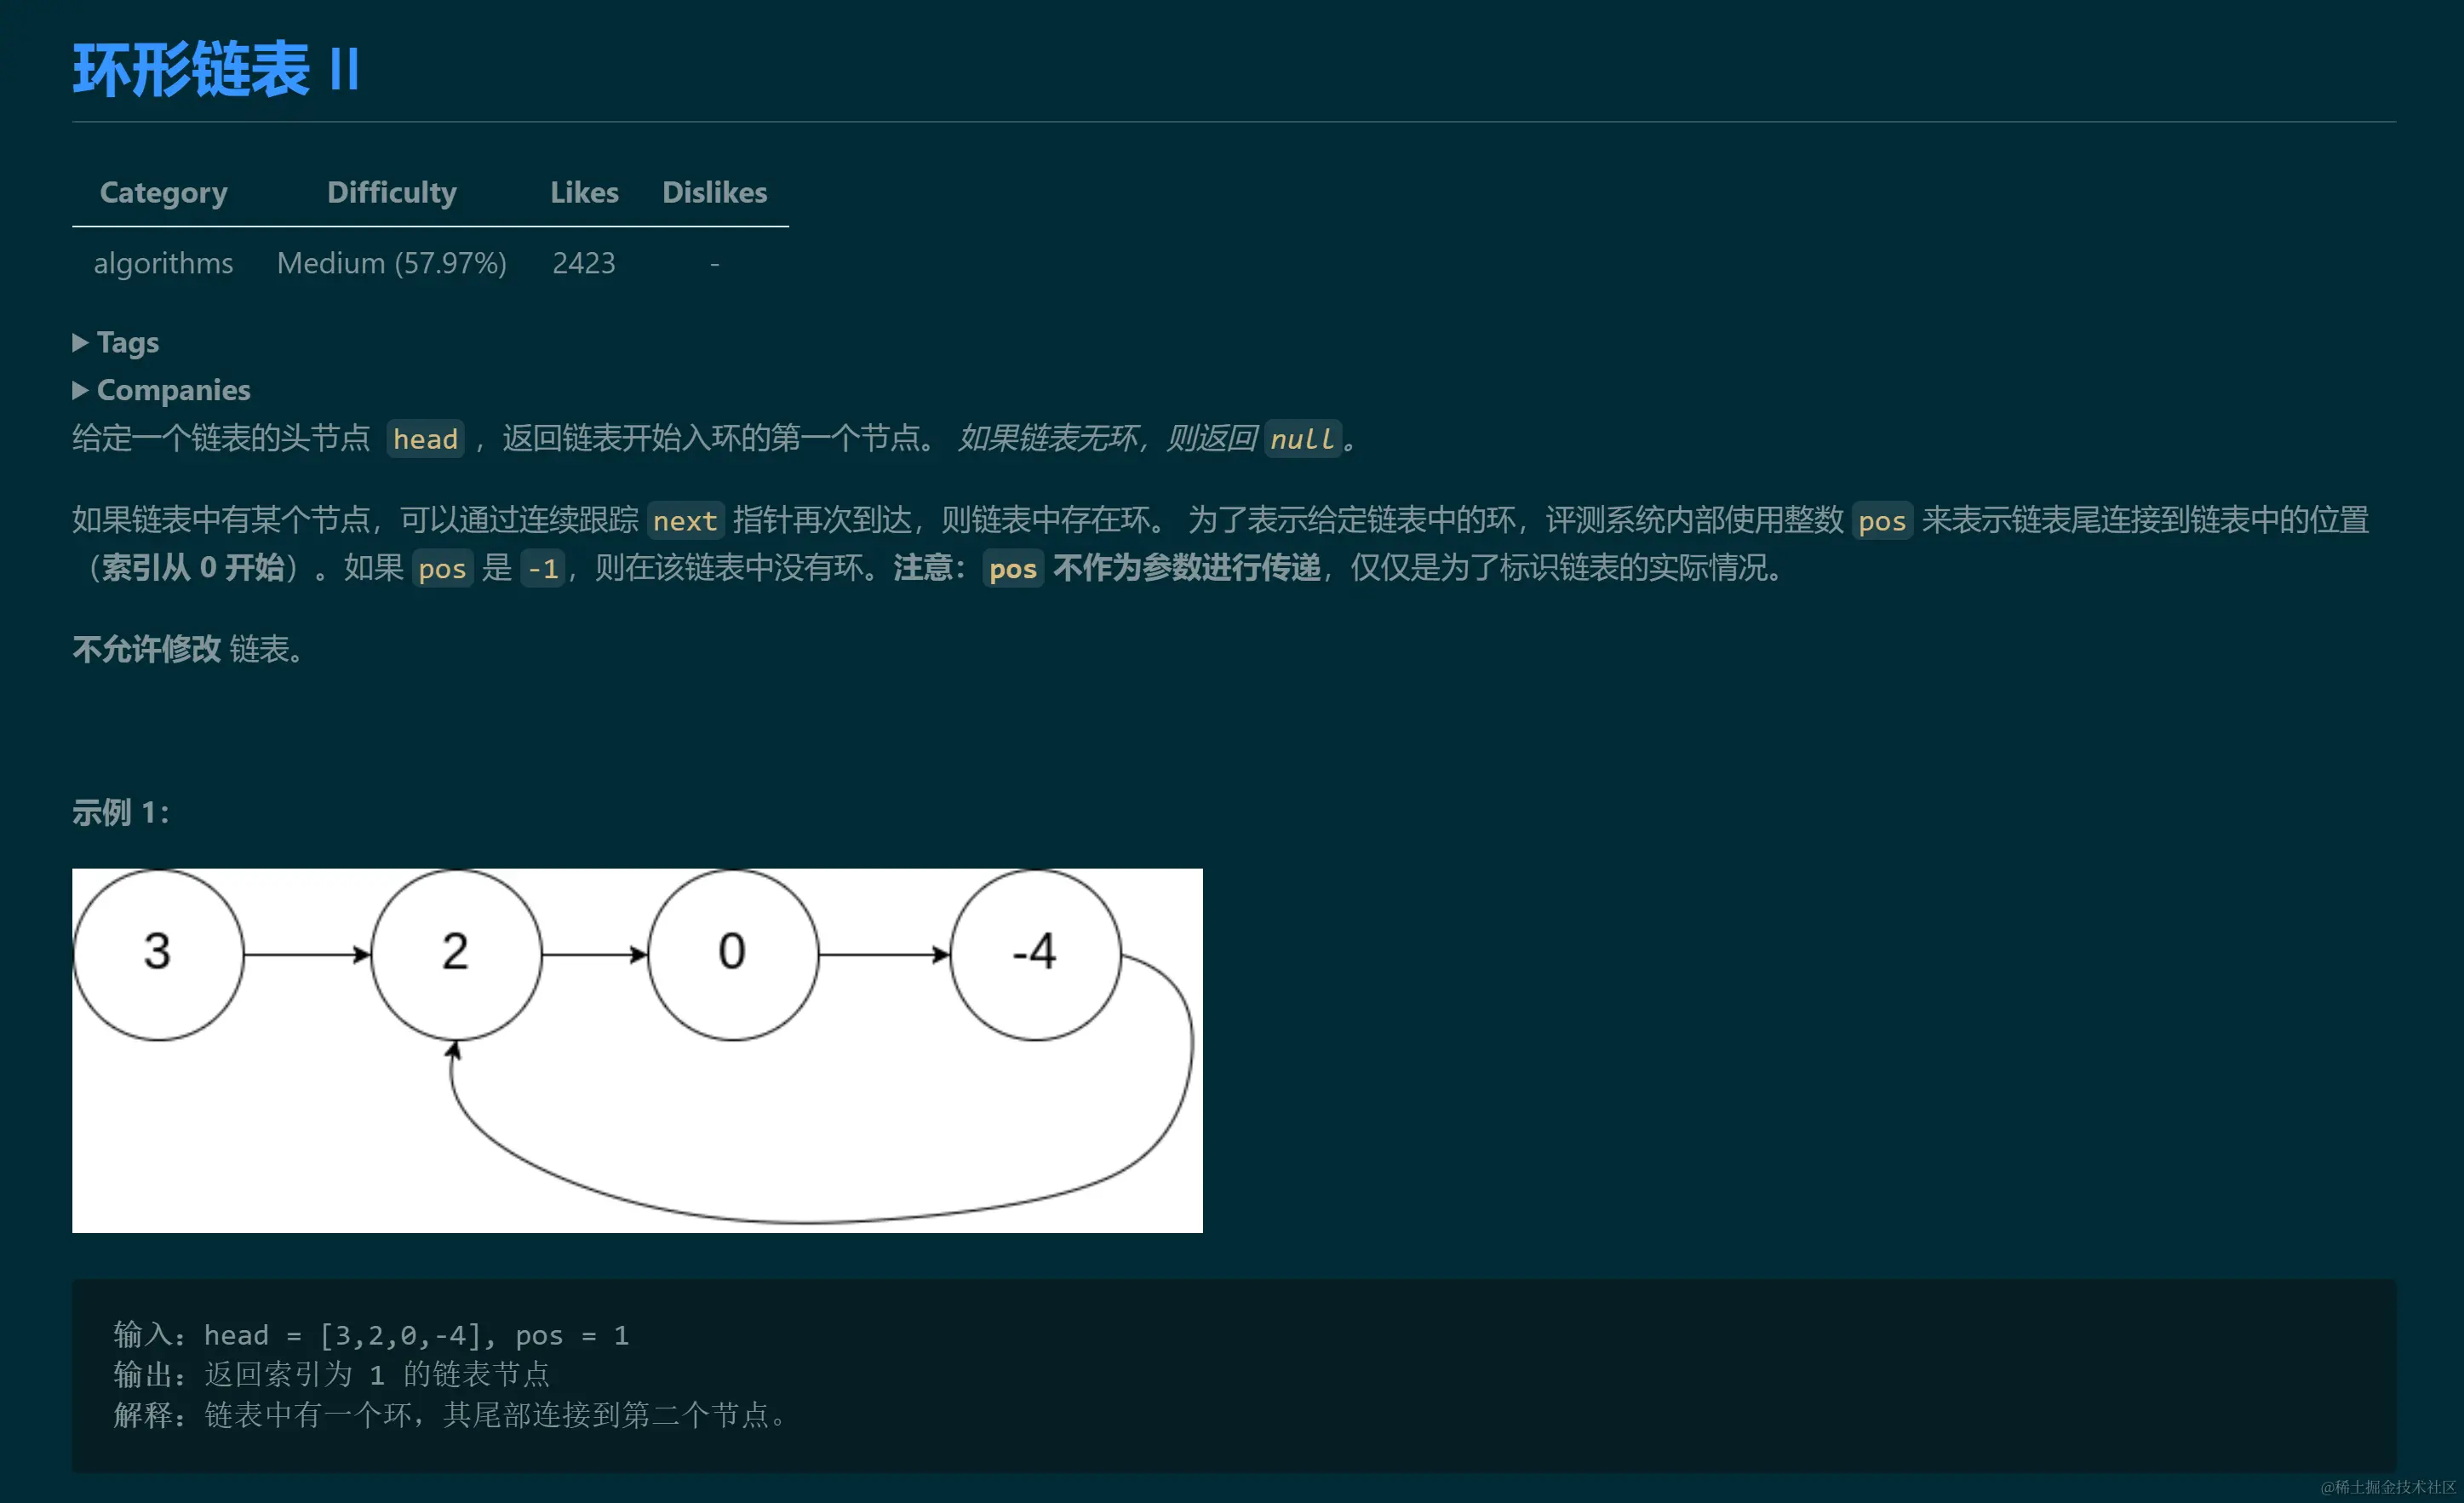Click node 3 in the diagram
This screenshot has width=2464, height=1503.
click(x=158, y=953)
